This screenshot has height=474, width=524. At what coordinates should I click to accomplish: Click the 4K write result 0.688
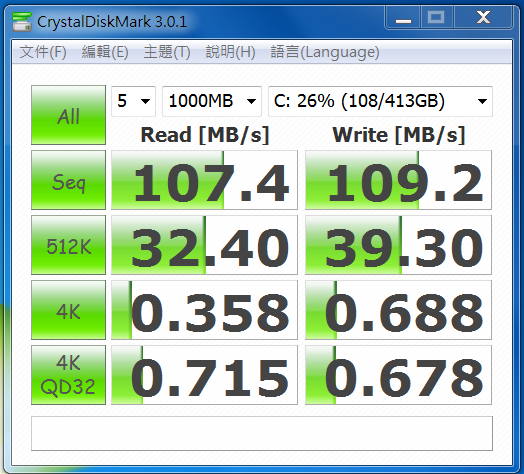point(398,310)
